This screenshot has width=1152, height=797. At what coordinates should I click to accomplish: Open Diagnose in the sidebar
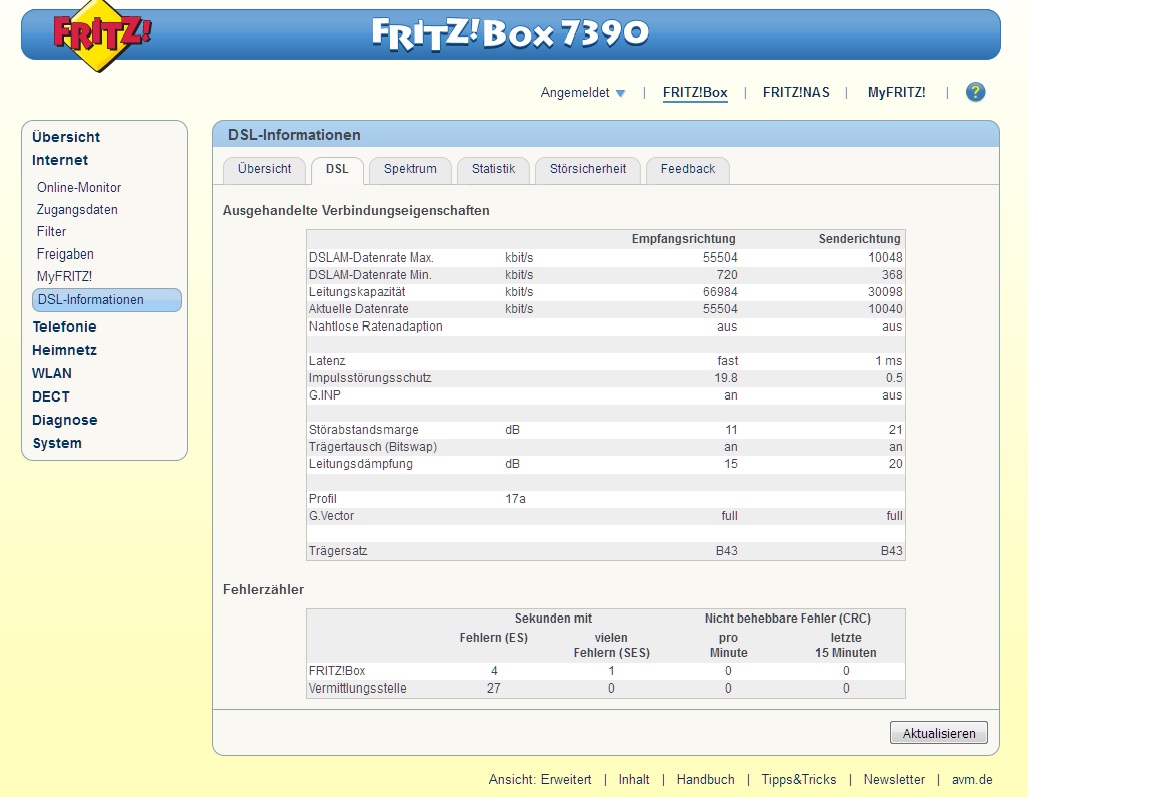pos(65,420)
